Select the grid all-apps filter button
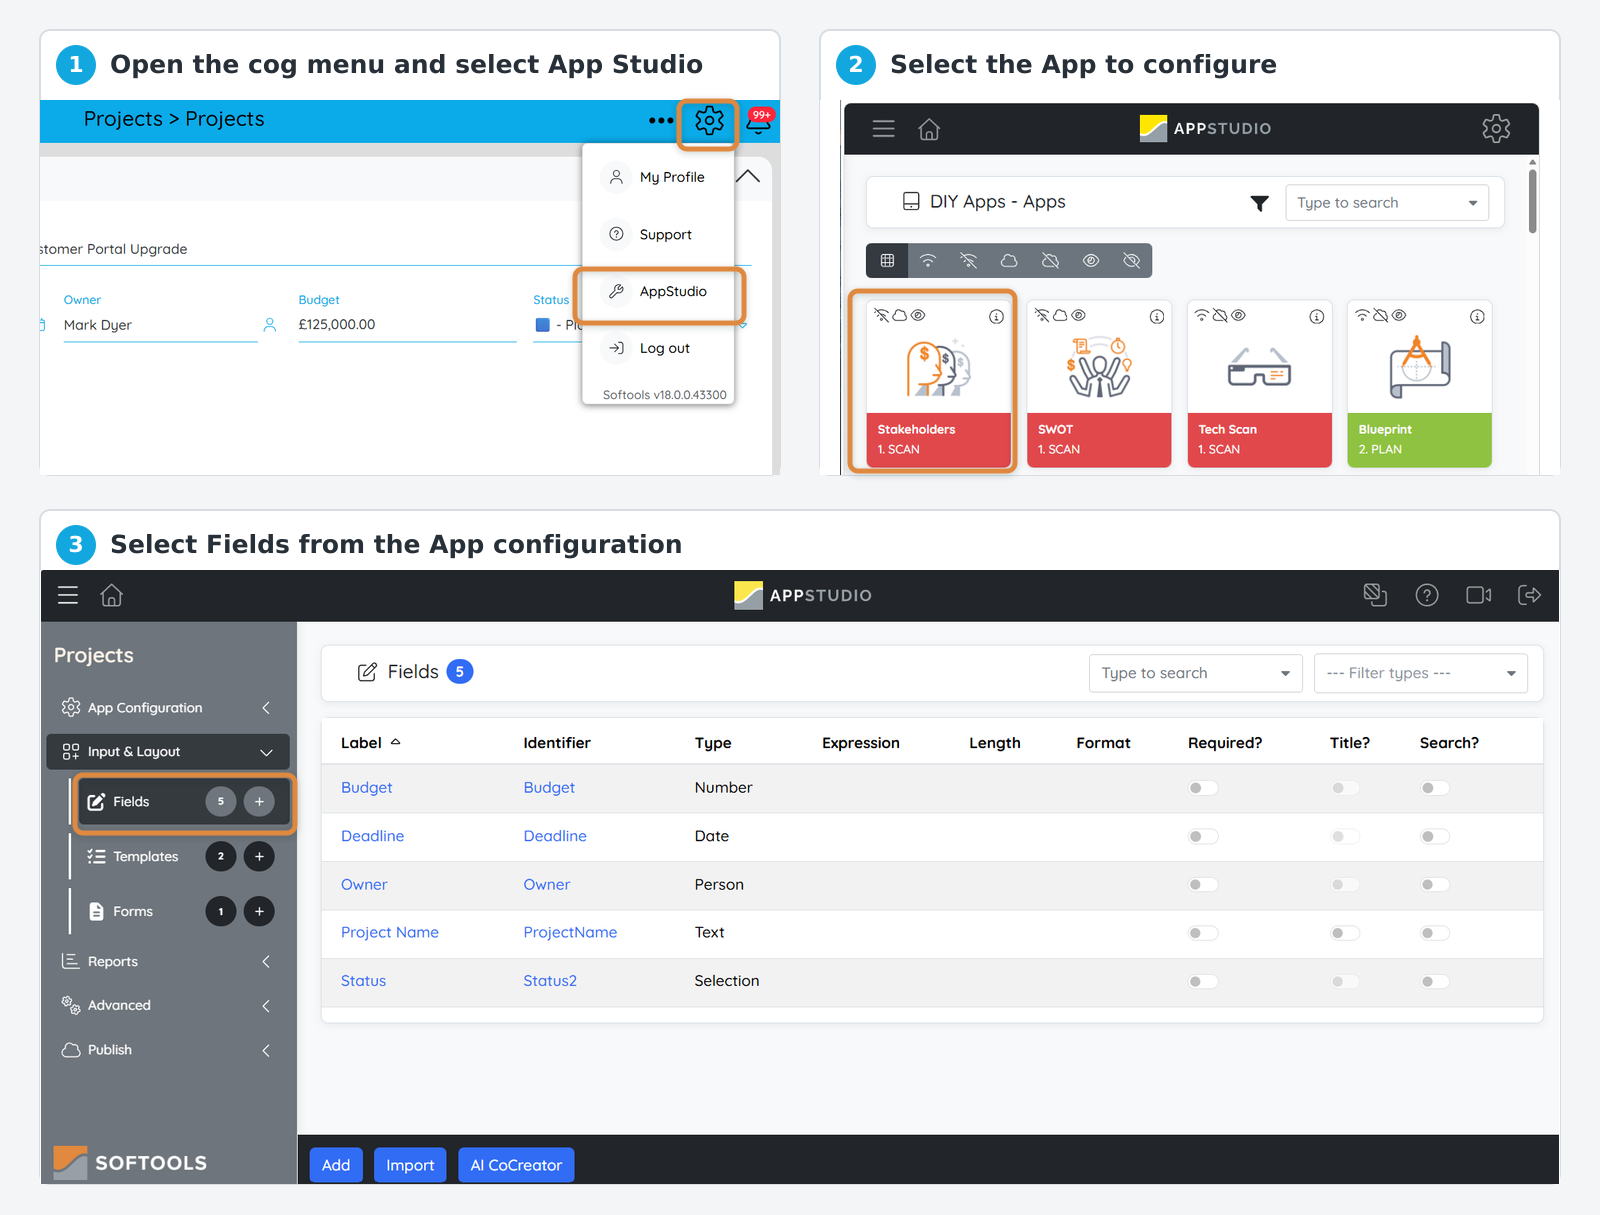 887,261
